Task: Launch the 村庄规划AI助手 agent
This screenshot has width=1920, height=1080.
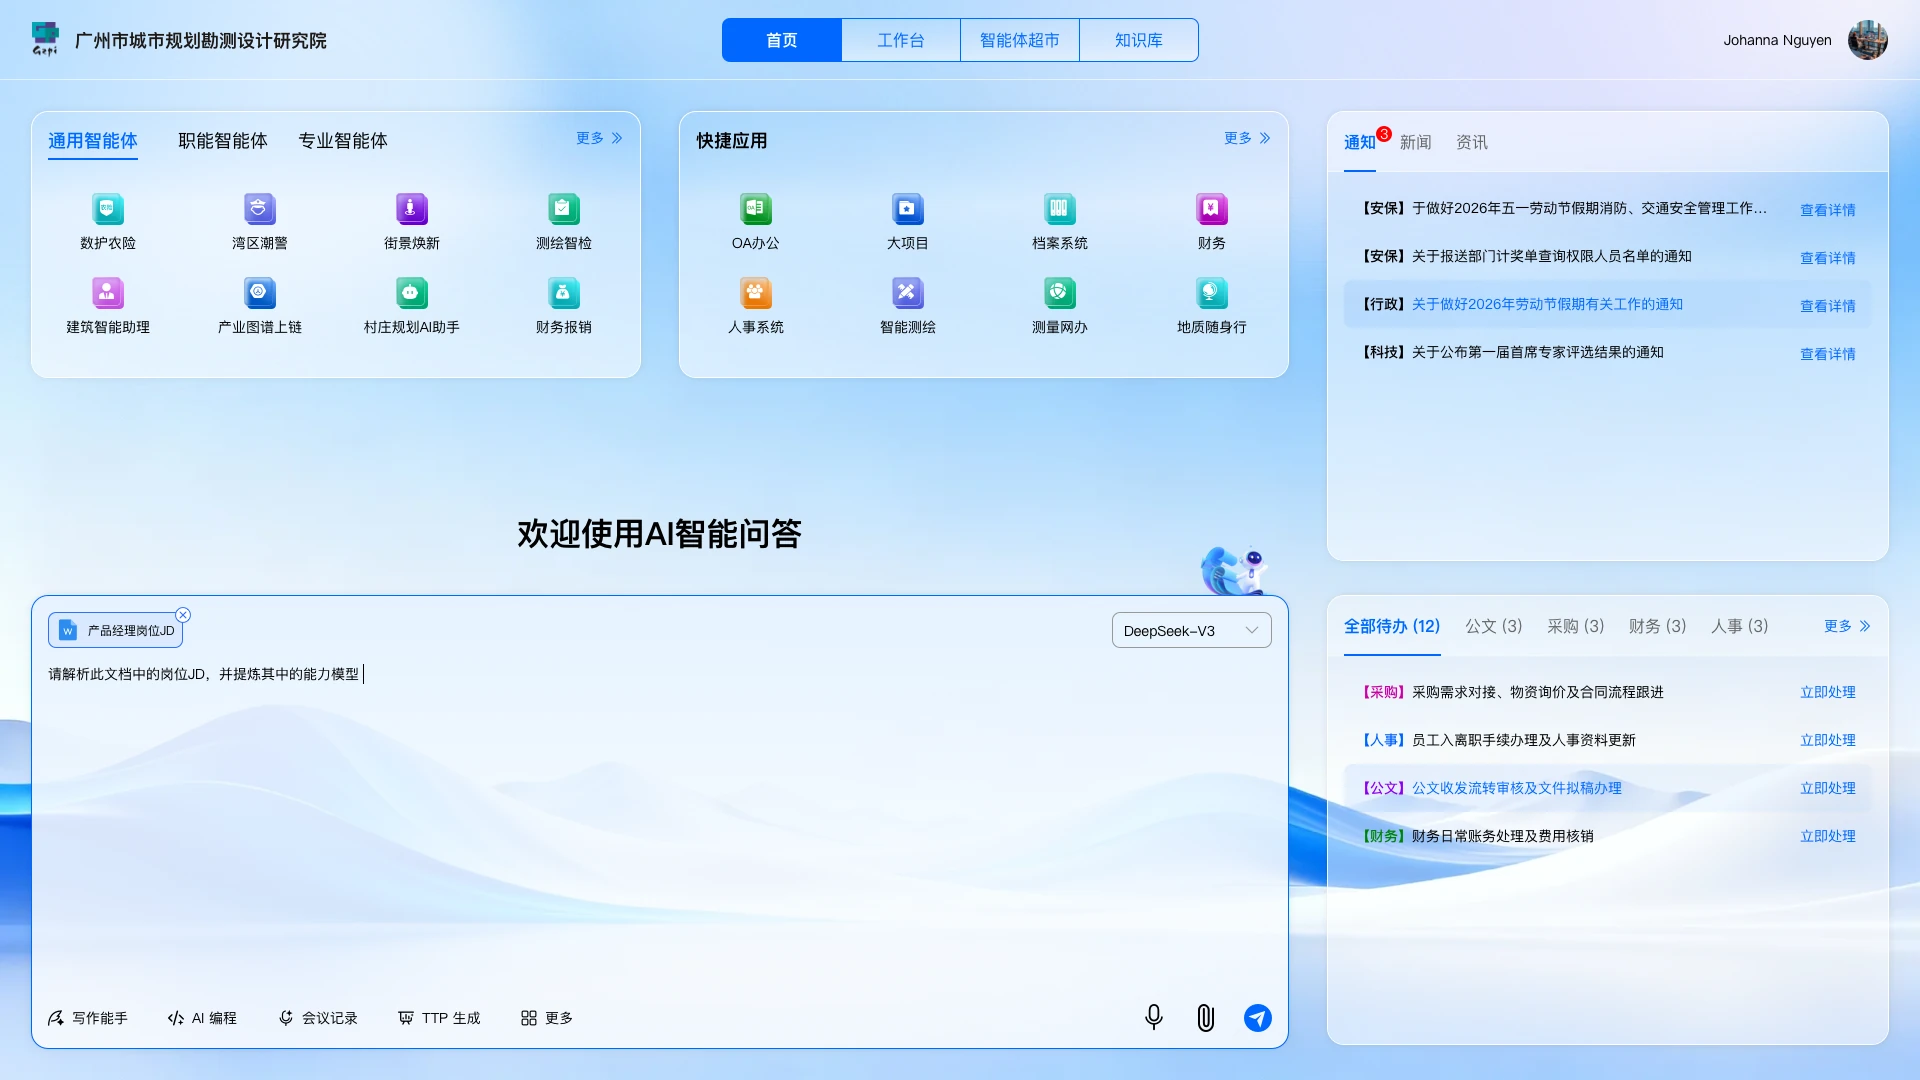Action: (412, 293)
